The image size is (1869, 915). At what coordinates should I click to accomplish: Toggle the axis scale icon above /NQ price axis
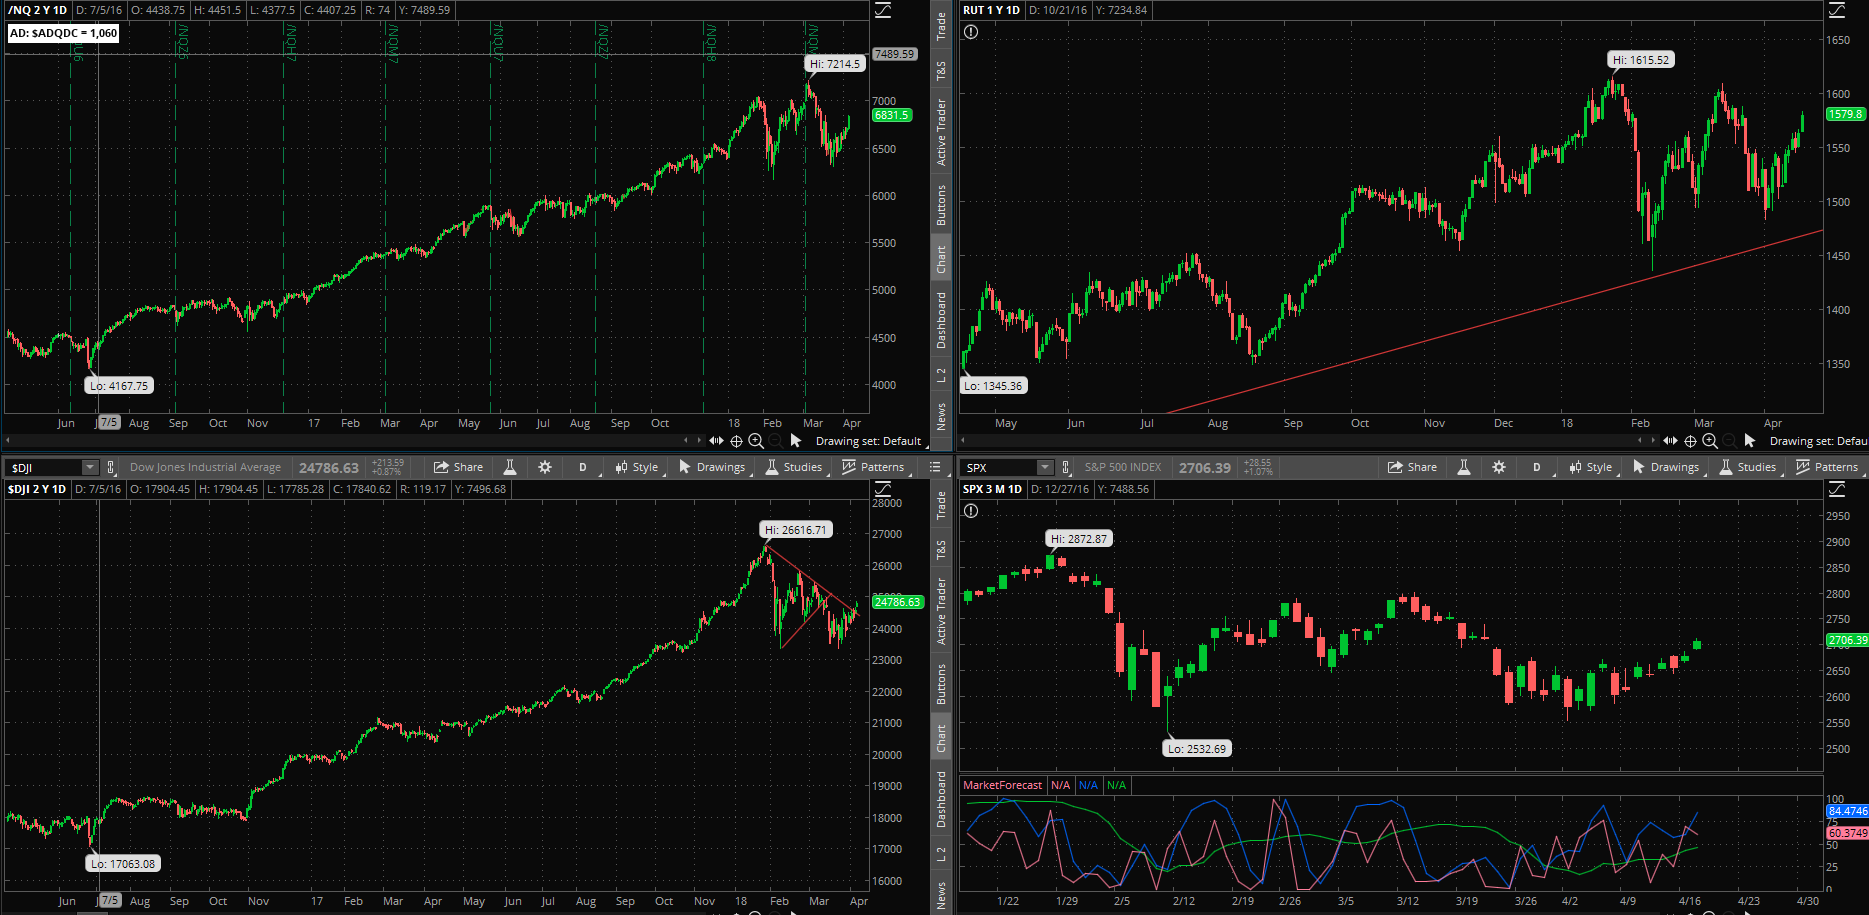pos(883,10)
